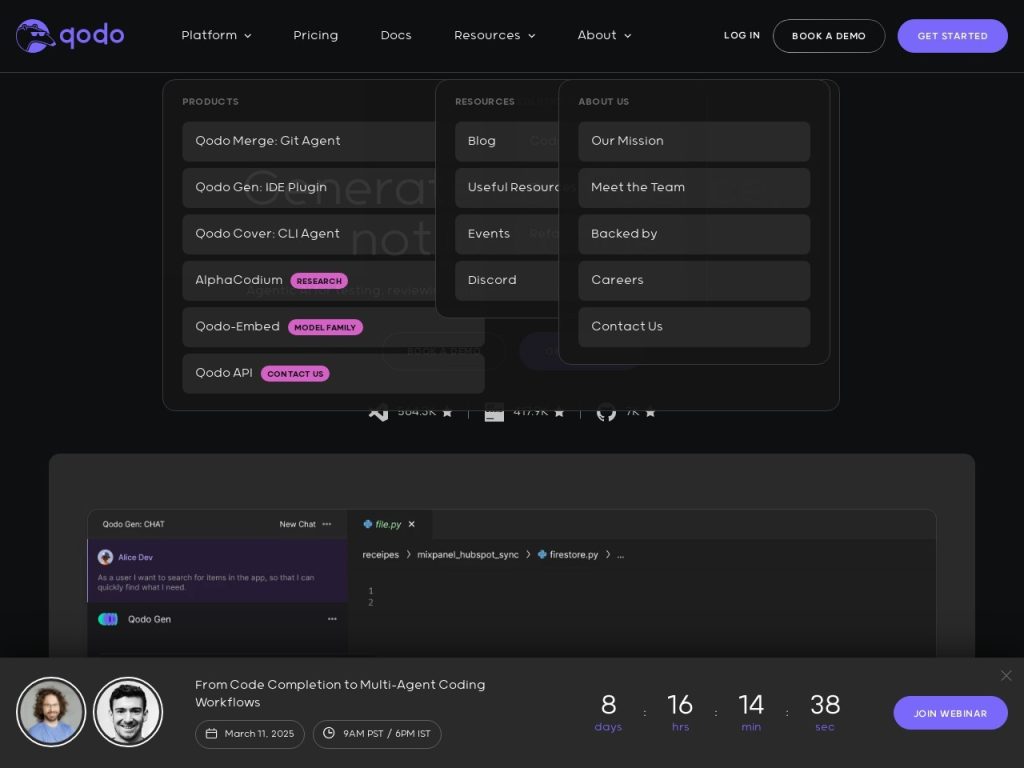
Task: Click the webinar title text
Action: (x=340, y=694)
